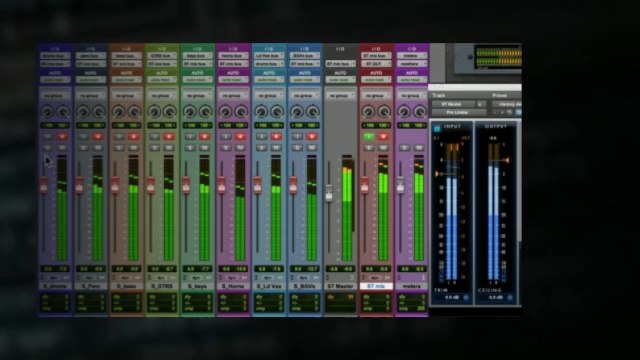The width and height of the screenshot is (640, 360).
Task: Click the Pro Limiter plug-in selector button
Action: 459,112
